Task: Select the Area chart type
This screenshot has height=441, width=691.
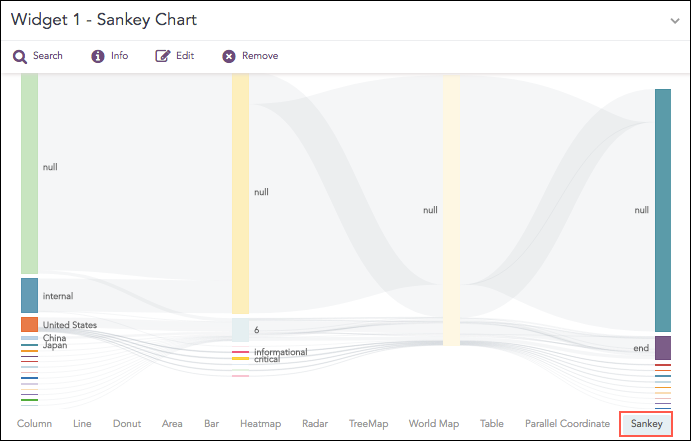Action: pos(172,424)
